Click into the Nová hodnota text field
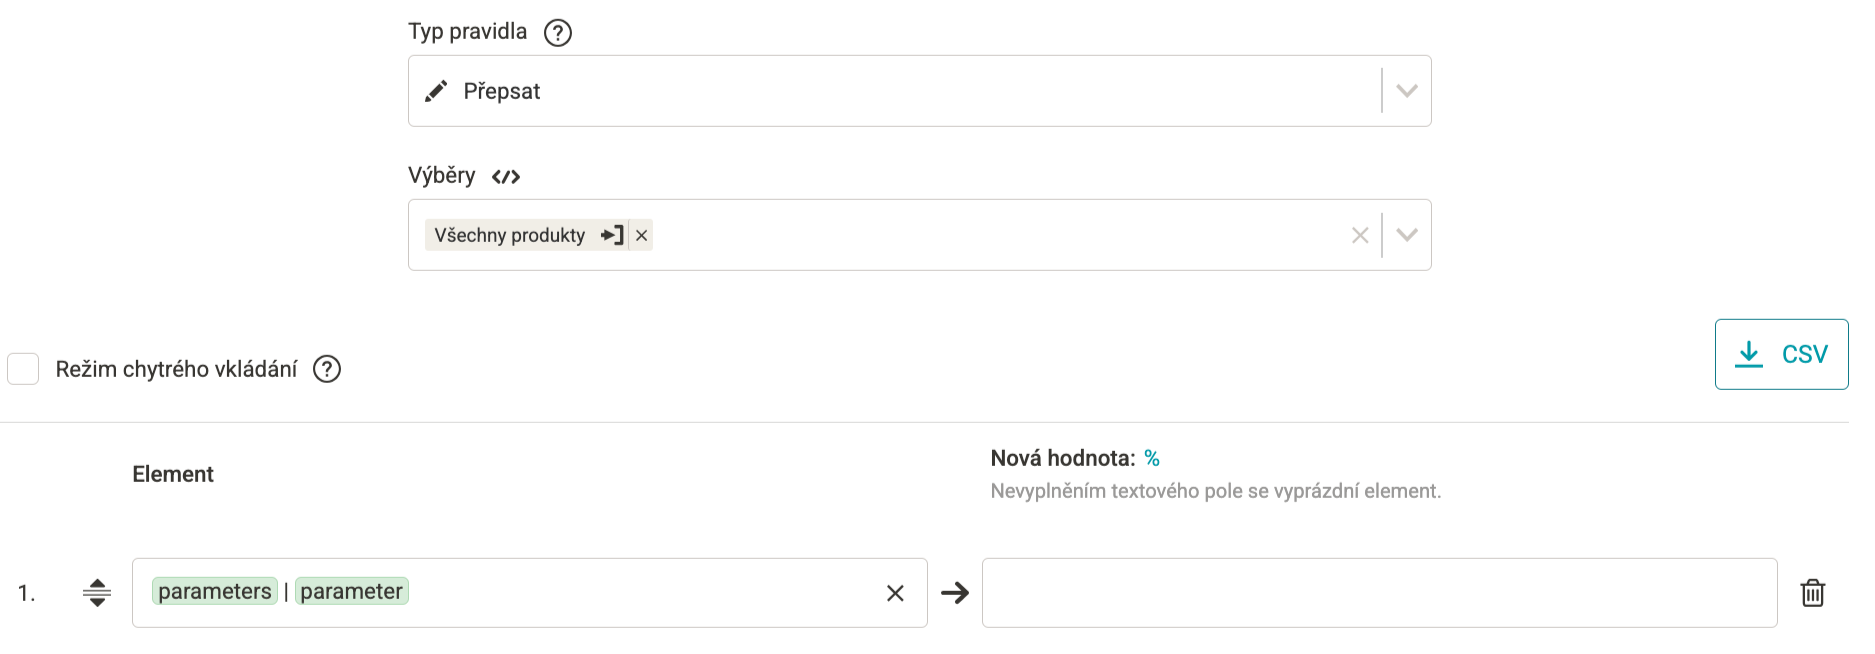Screen dimensions: 1875x654 coord(1379,593)
